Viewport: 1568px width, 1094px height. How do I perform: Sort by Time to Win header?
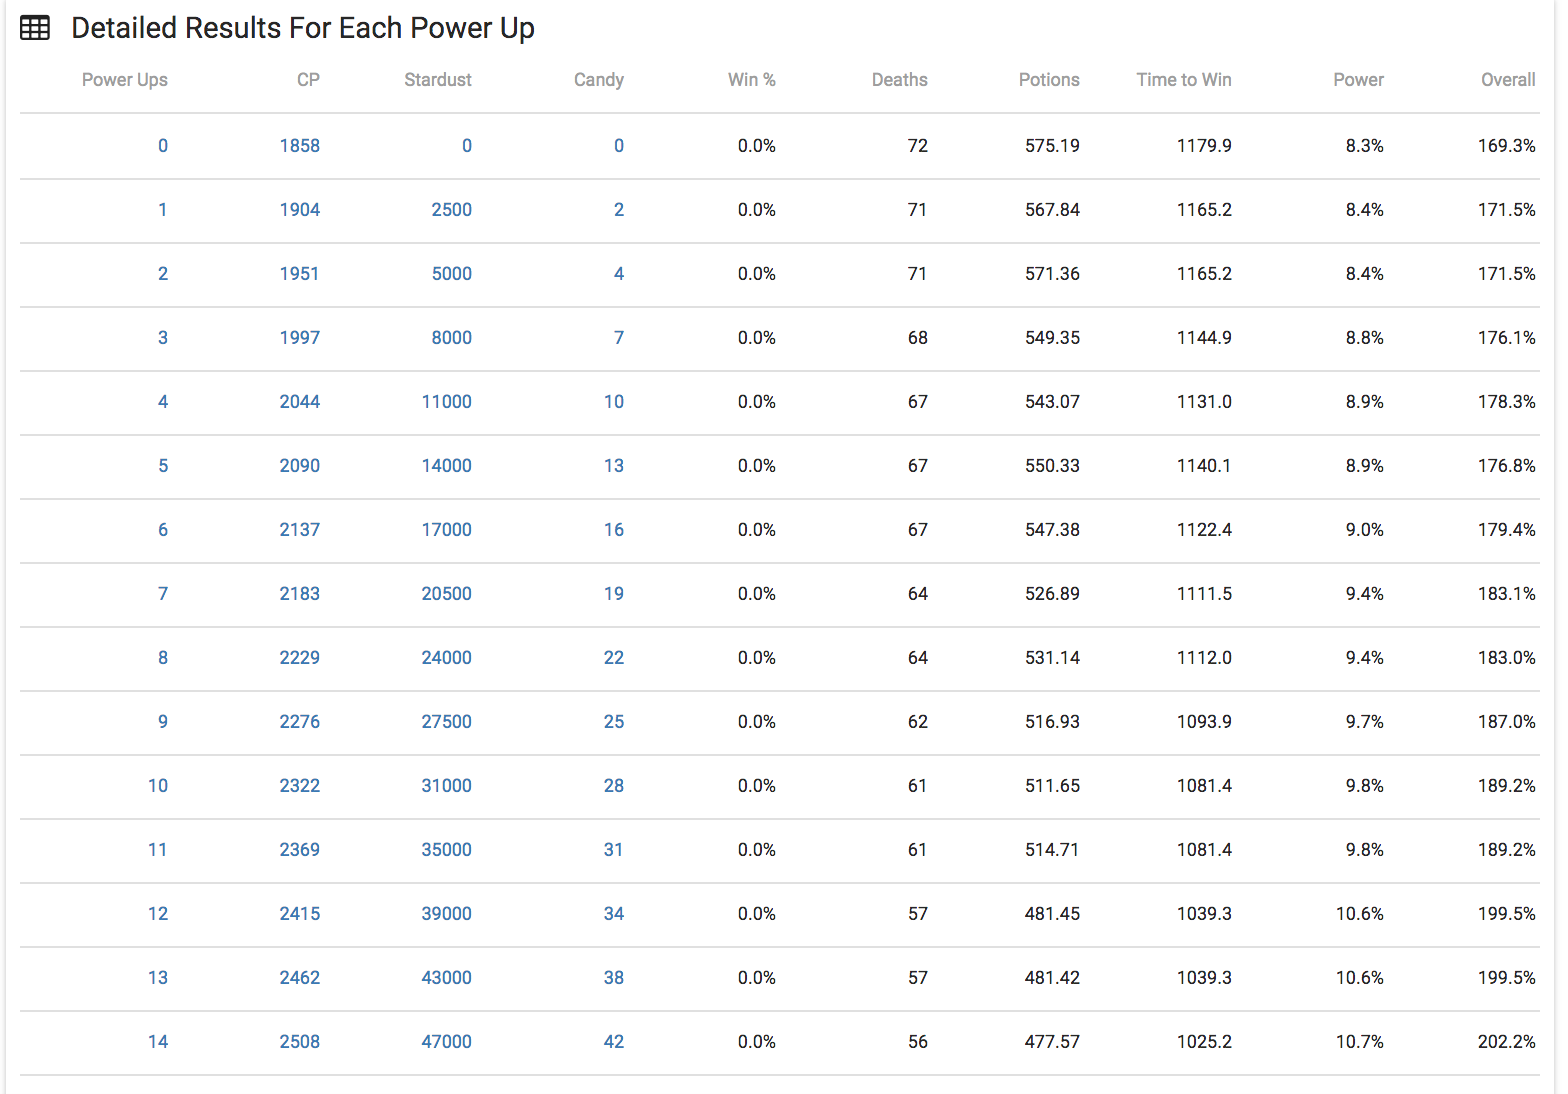coord(1183,80)
